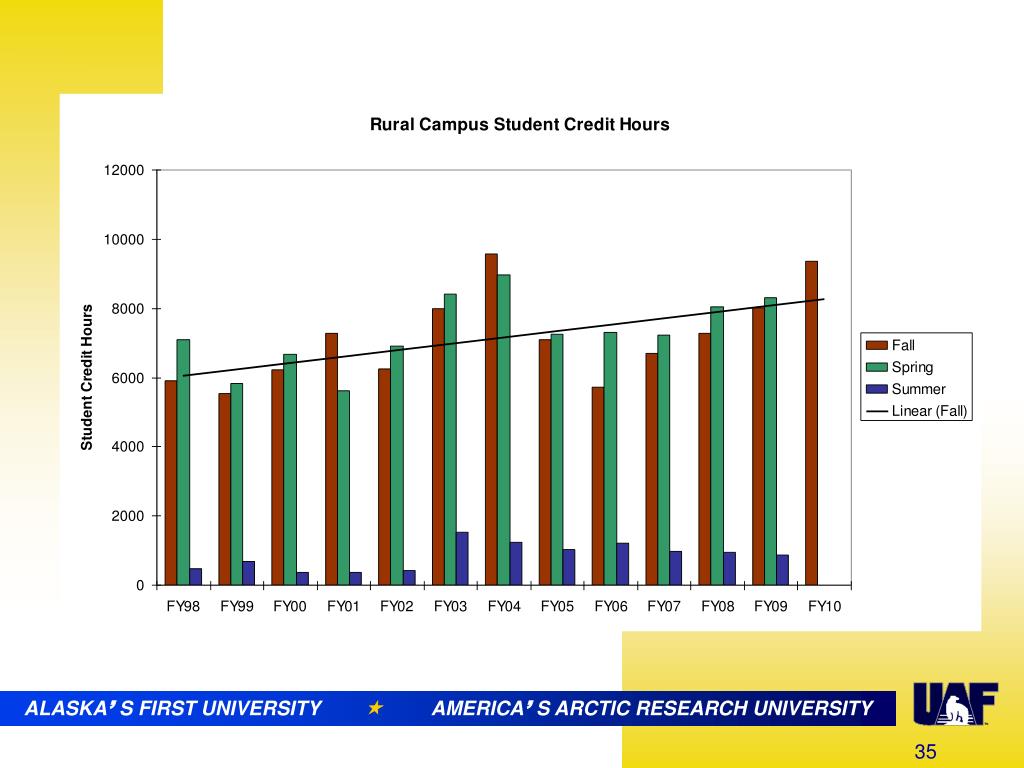Select the 'Spring' legend label
Screen dimensions: 1024x768
tap(912, 368)
